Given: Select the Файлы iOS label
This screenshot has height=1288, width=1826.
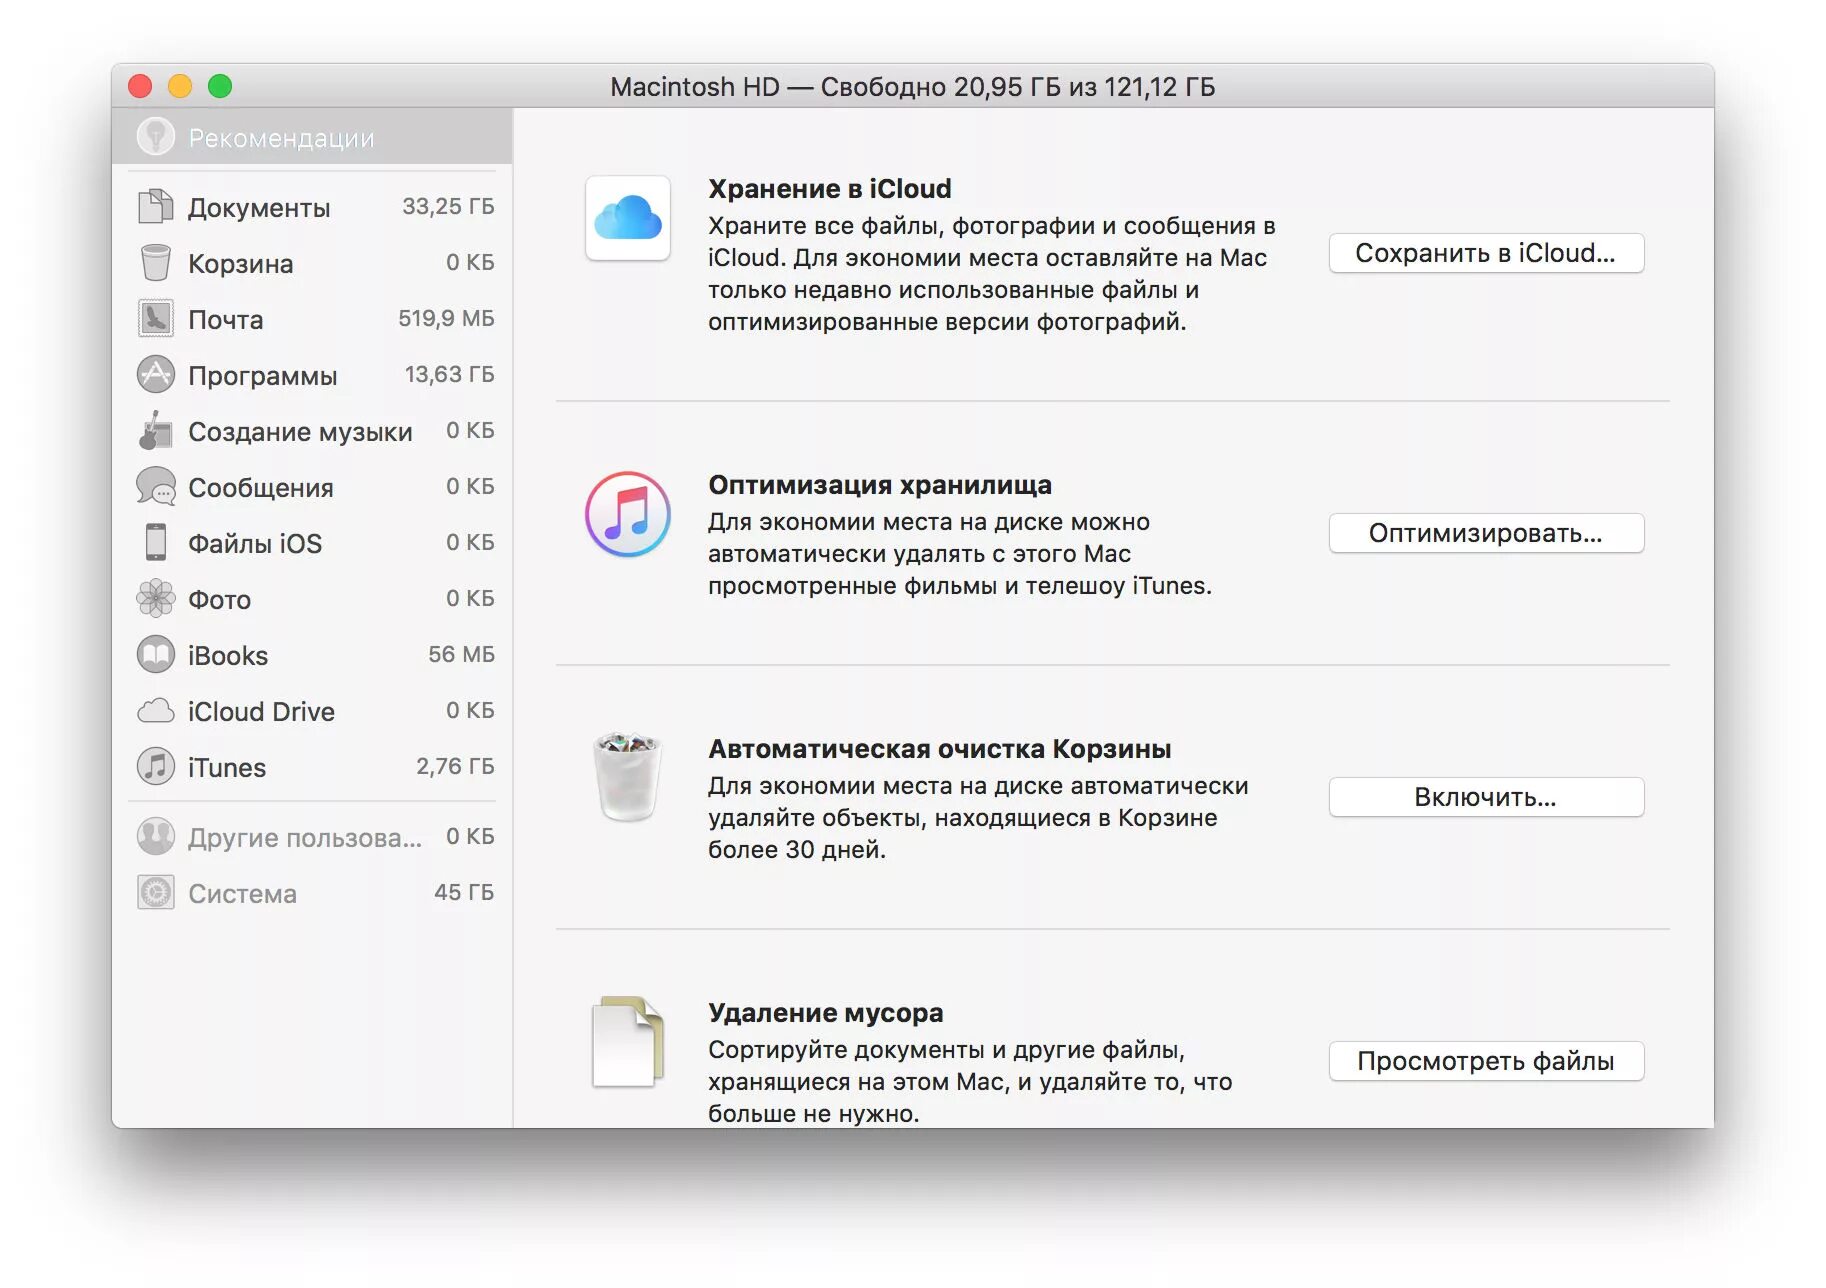Looking at the screenshot, I should pos(255,544).
